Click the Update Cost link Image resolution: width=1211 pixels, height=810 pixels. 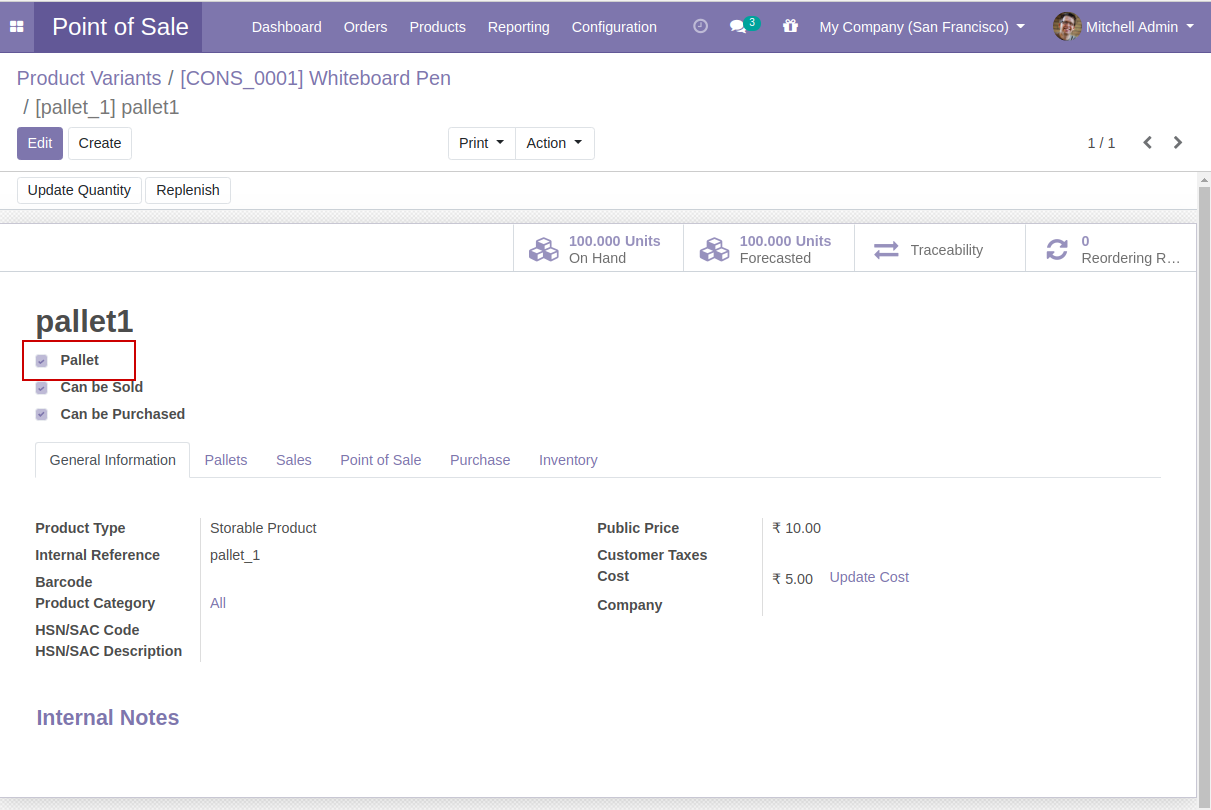pos(869,577)
